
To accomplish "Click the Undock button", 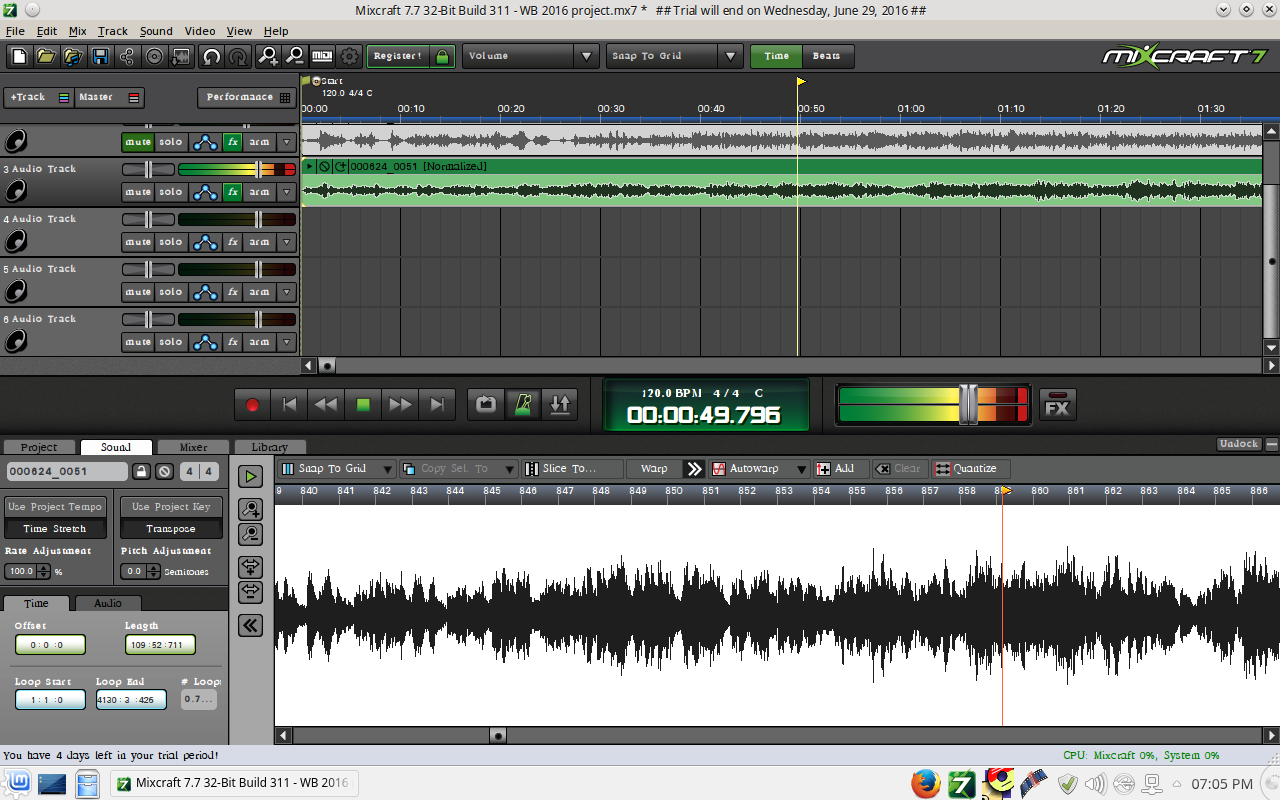I will click(x=1238, y=444).
